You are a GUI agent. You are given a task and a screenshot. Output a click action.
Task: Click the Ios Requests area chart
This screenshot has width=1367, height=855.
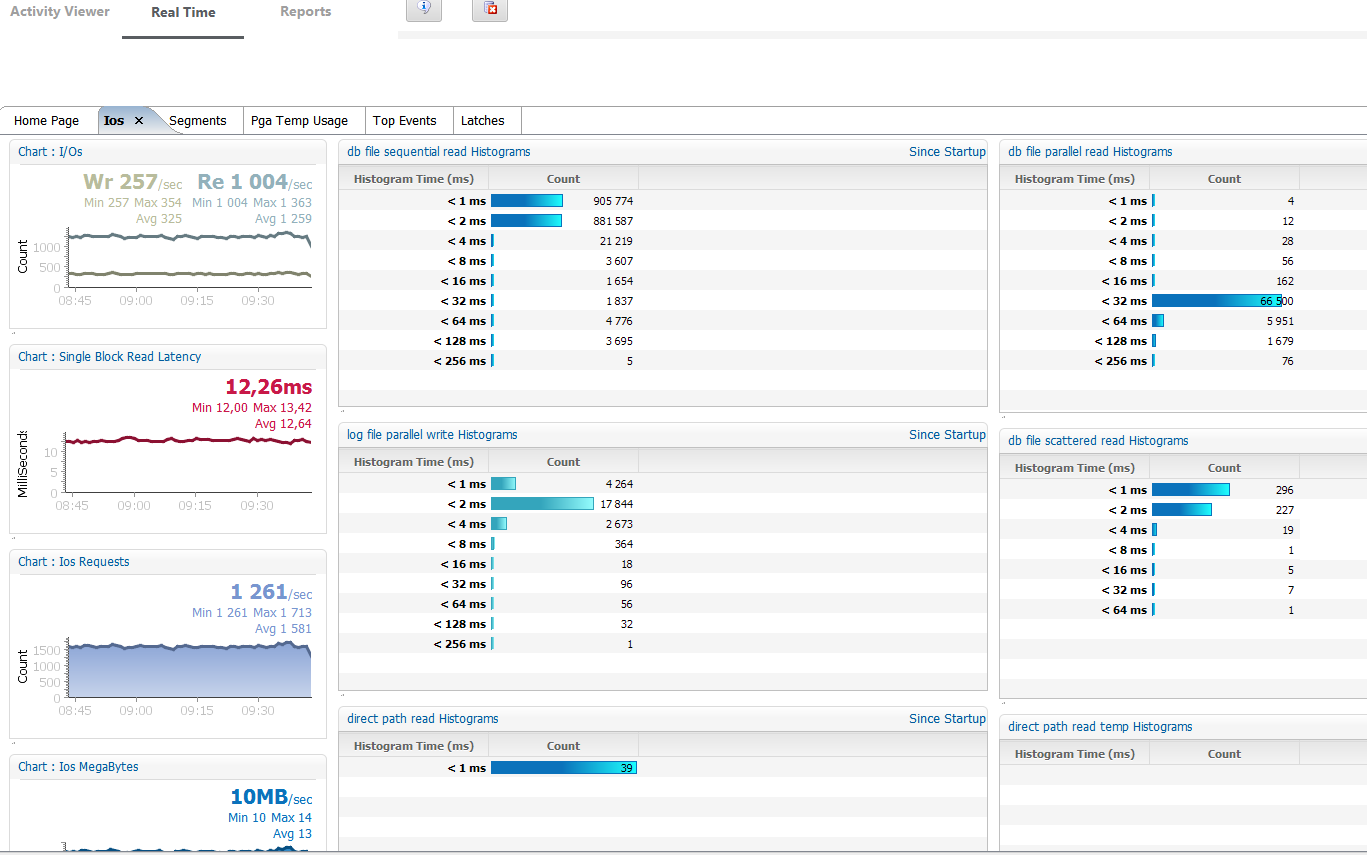(x=188, y=670)
